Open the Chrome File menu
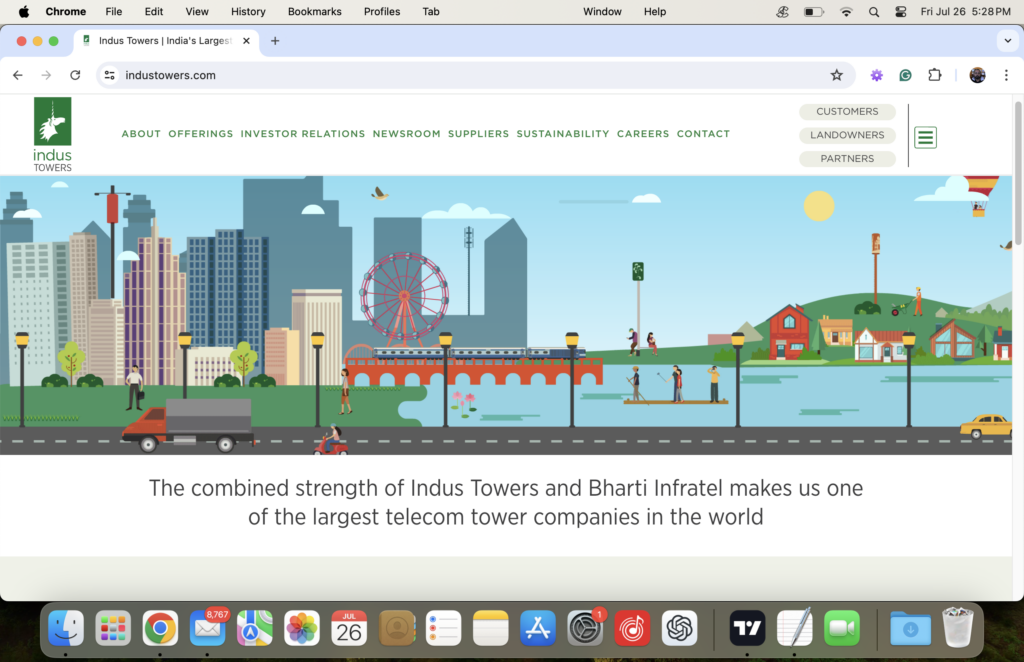1024x662 pixels. click(x=114, y=12)
